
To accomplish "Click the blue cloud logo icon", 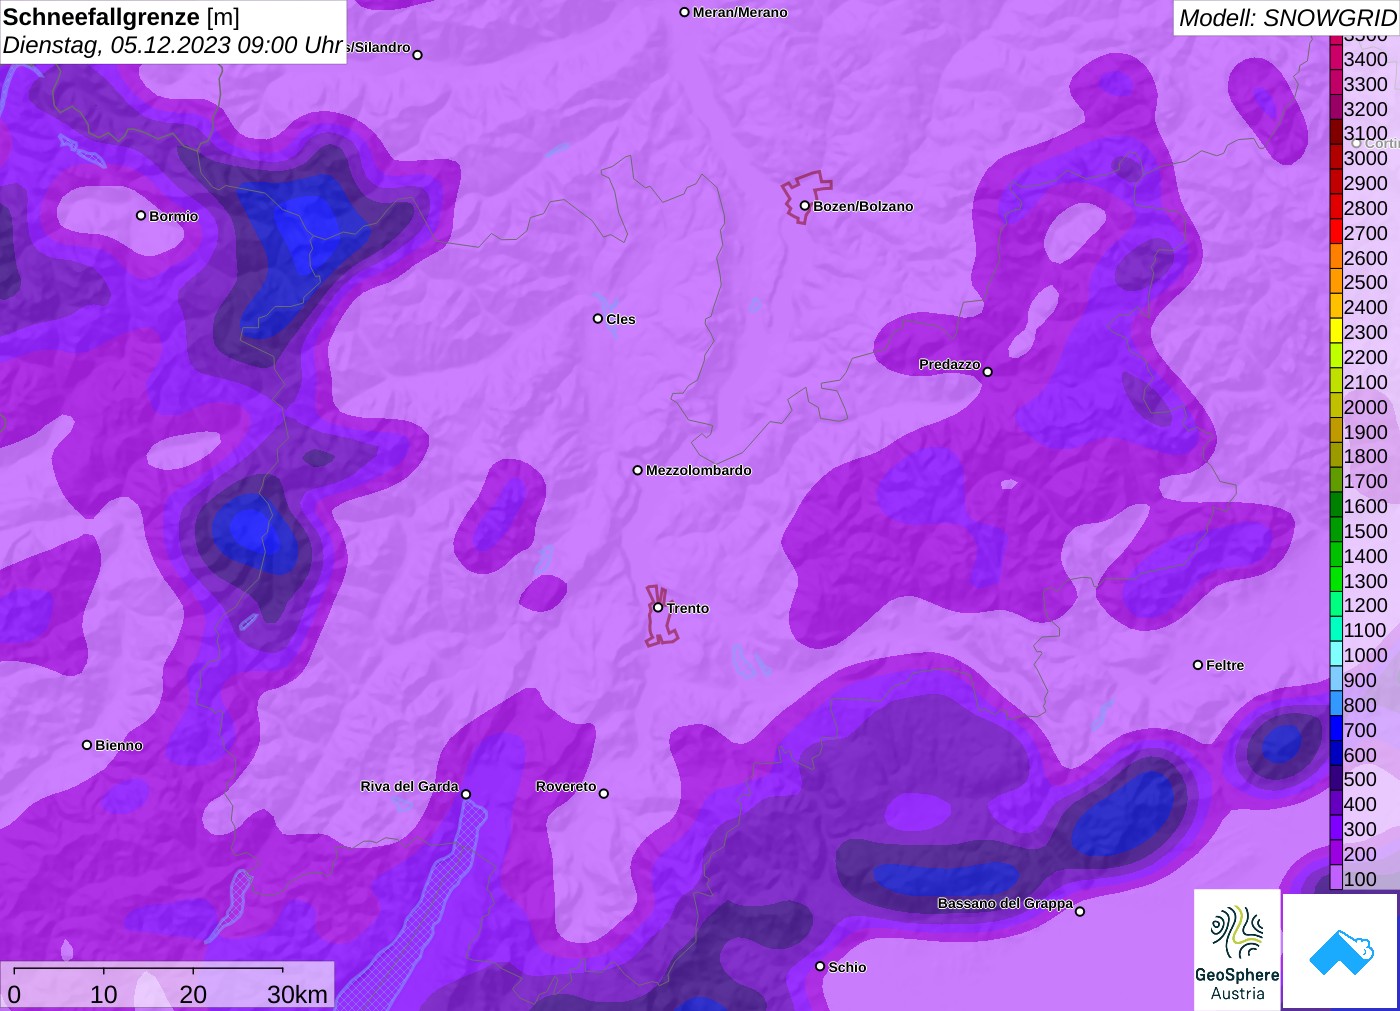I will (1341, 952).
